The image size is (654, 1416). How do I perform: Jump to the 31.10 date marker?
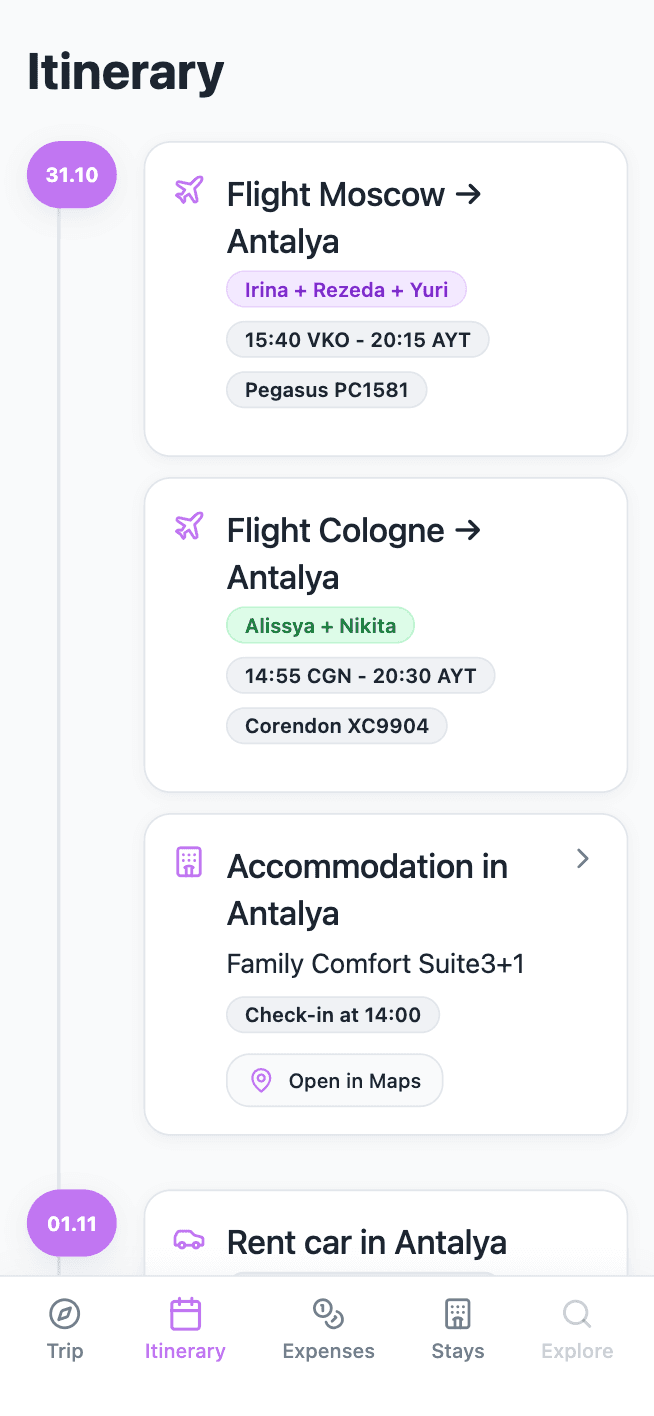(x=72, y=175)
